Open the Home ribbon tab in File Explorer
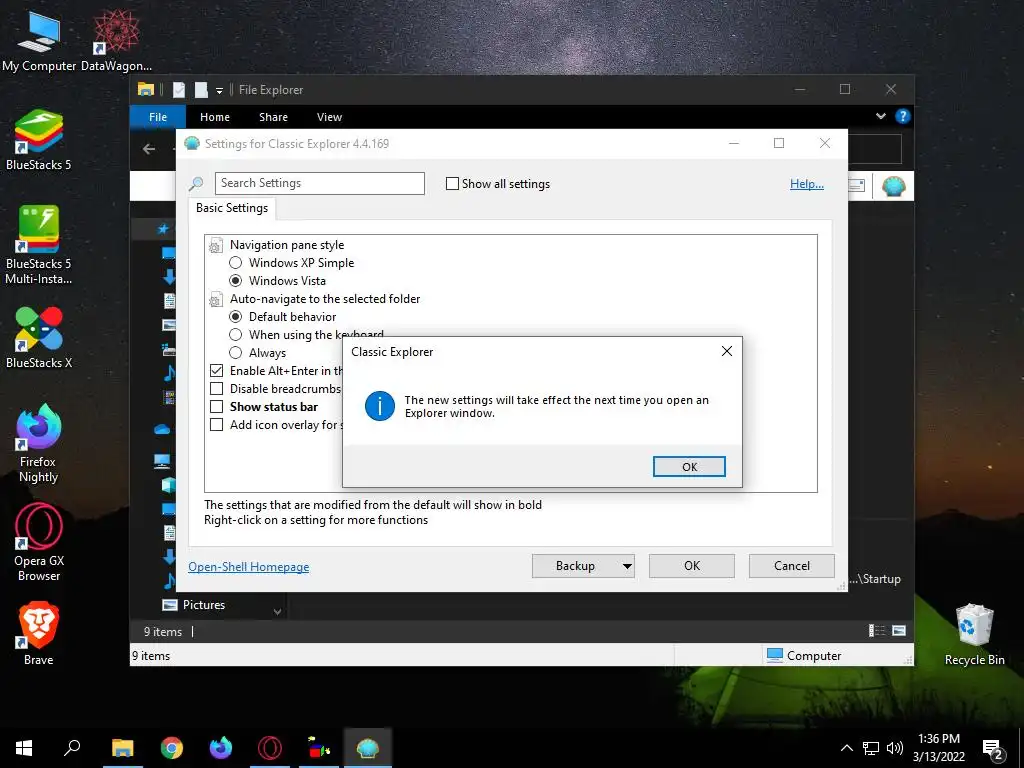 click(x=215, y=117)
